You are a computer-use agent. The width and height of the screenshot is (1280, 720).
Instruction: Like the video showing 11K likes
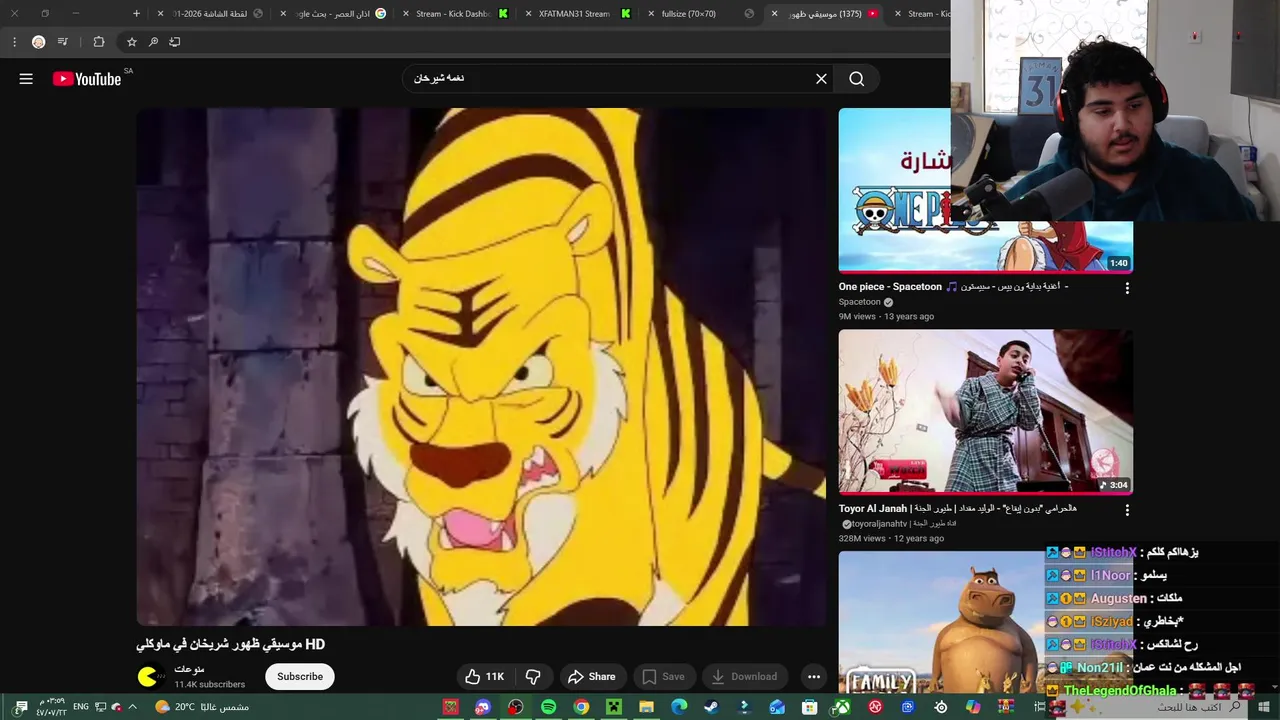point(484,677)
